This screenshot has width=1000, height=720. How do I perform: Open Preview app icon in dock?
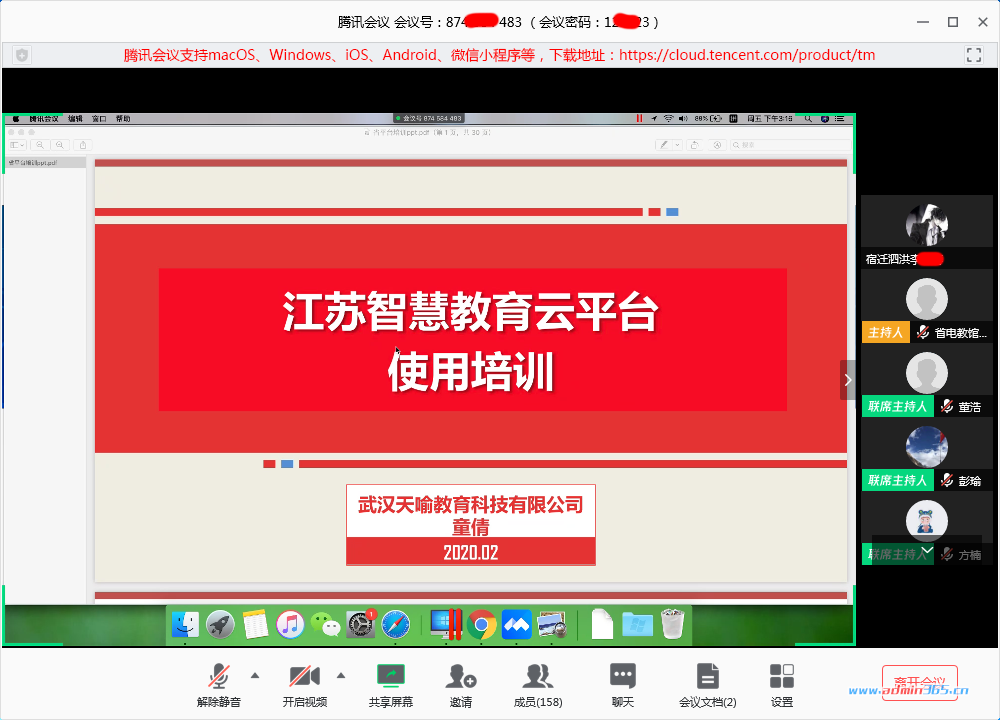coord(552,624)
